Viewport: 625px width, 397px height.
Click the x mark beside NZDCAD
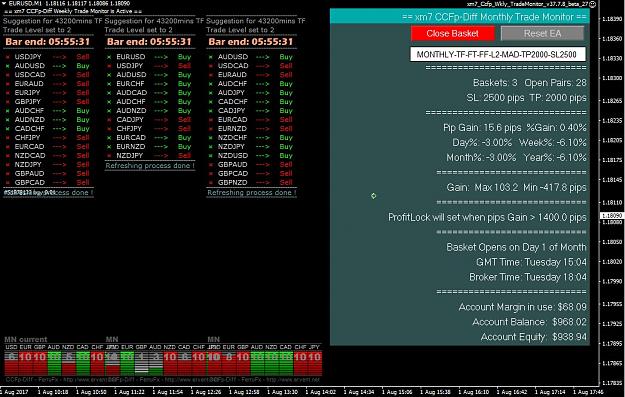[8, 155]
